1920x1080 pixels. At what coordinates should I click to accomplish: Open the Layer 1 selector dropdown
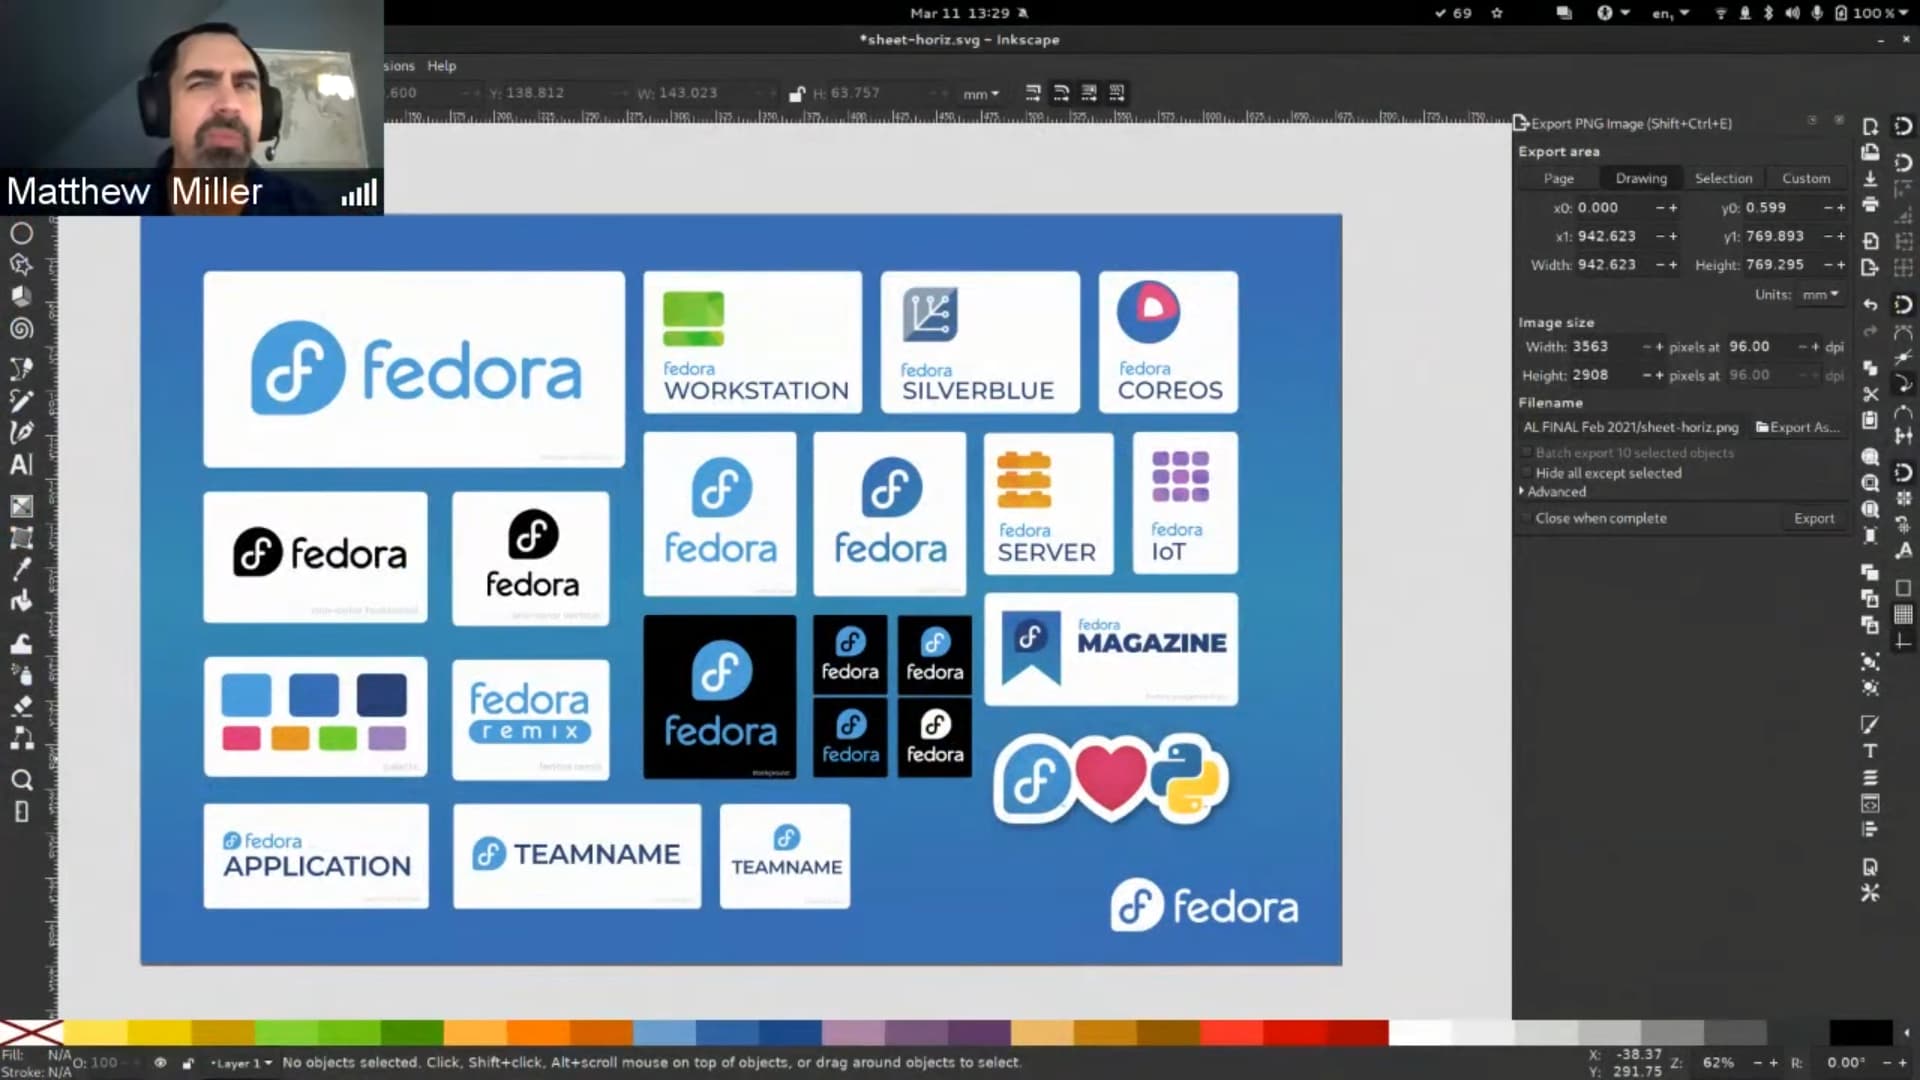click(x=241, y=1063)
